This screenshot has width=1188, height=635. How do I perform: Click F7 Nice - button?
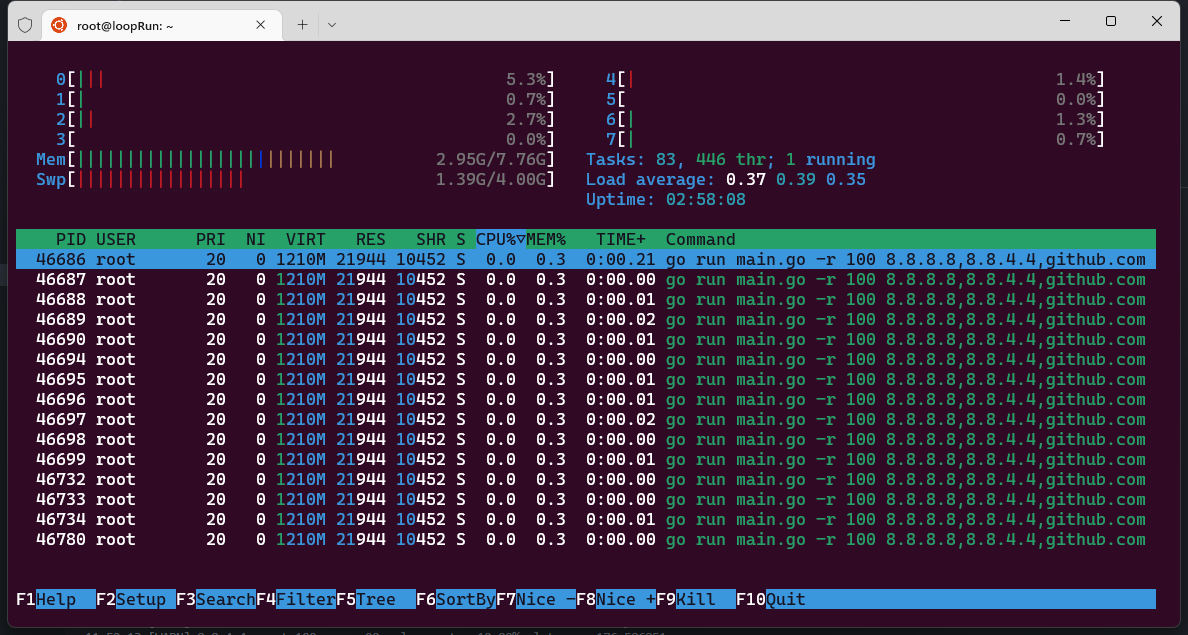click(536, 599)
